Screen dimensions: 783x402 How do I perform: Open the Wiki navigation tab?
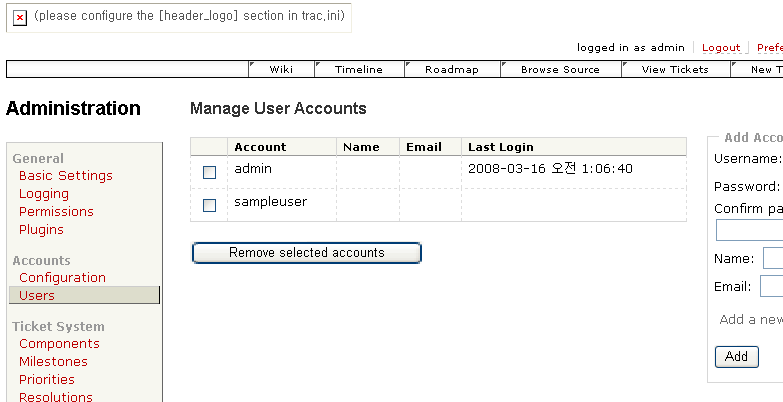tap(281, 69)
